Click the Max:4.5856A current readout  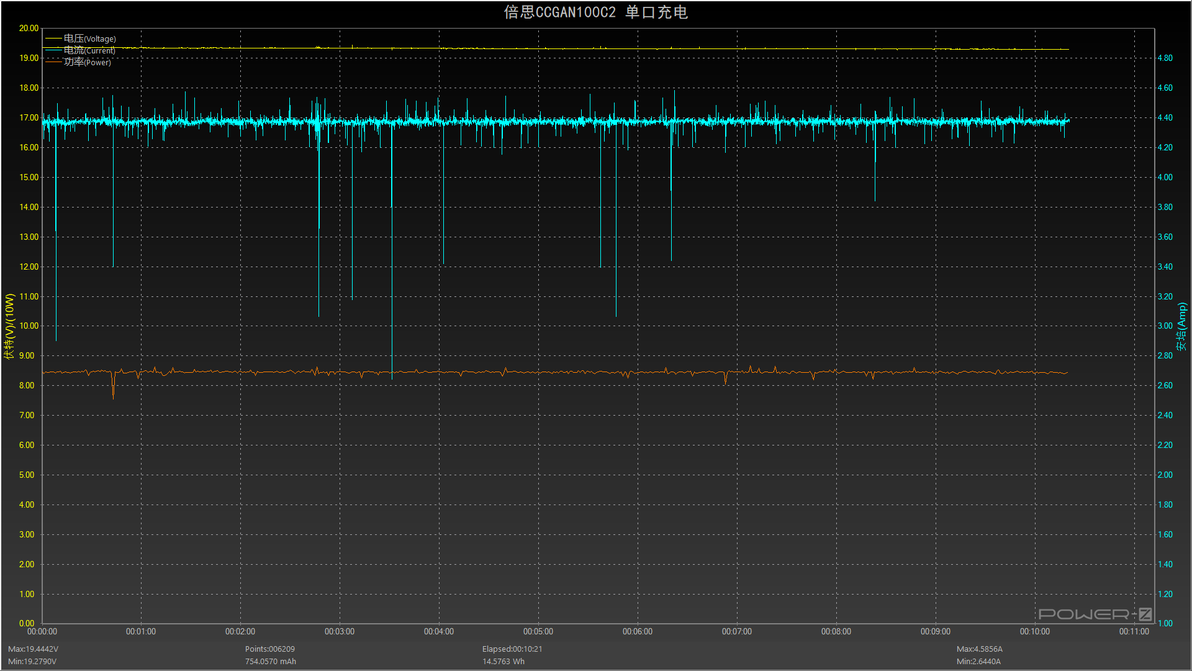click(979, 649)
